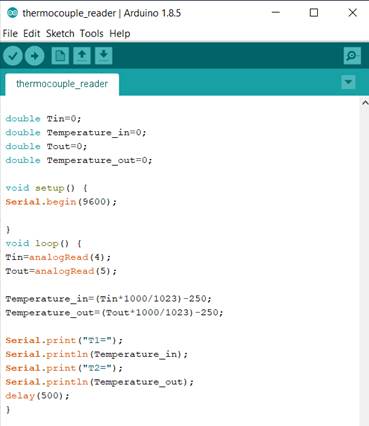Expand the tab options dropdown arrow

[x=348, y=82]
